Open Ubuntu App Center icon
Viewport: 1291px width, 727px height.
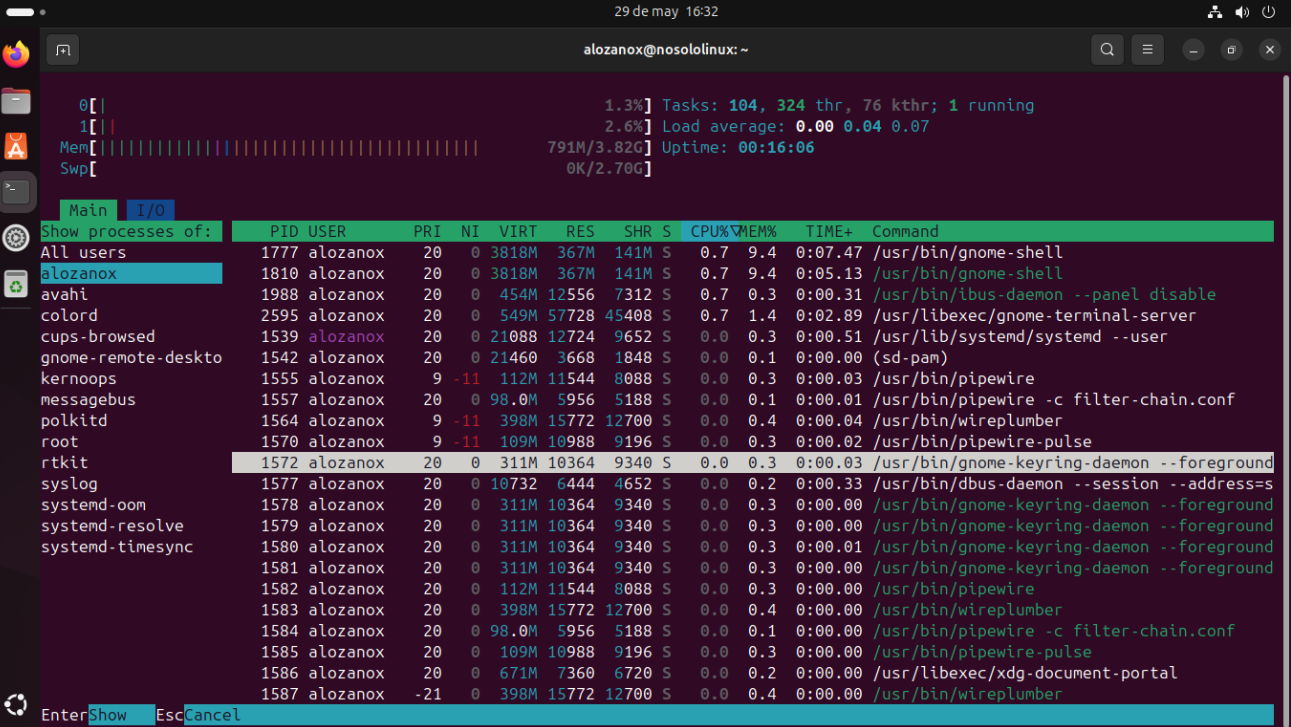point(16,147)
